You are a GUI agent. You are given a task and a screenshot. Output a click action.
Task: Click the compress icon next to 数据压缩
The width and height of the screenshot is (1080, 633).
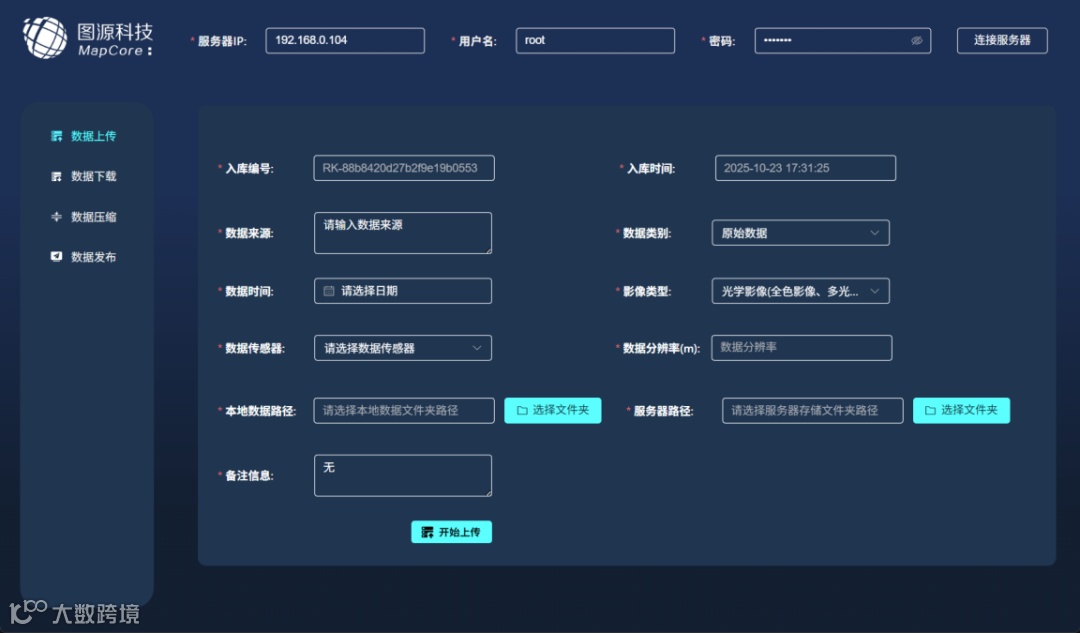(x=55, y=216)
